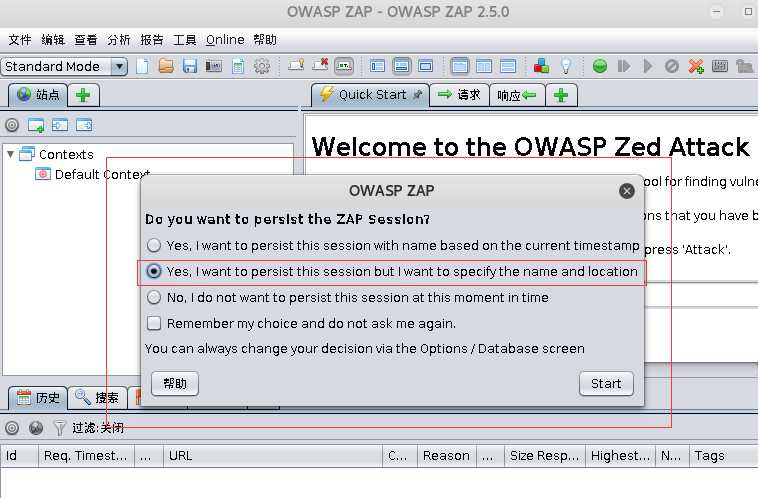Sort by the URL column header
Viewport: 758px width, 498px height.
click(272, 456)
